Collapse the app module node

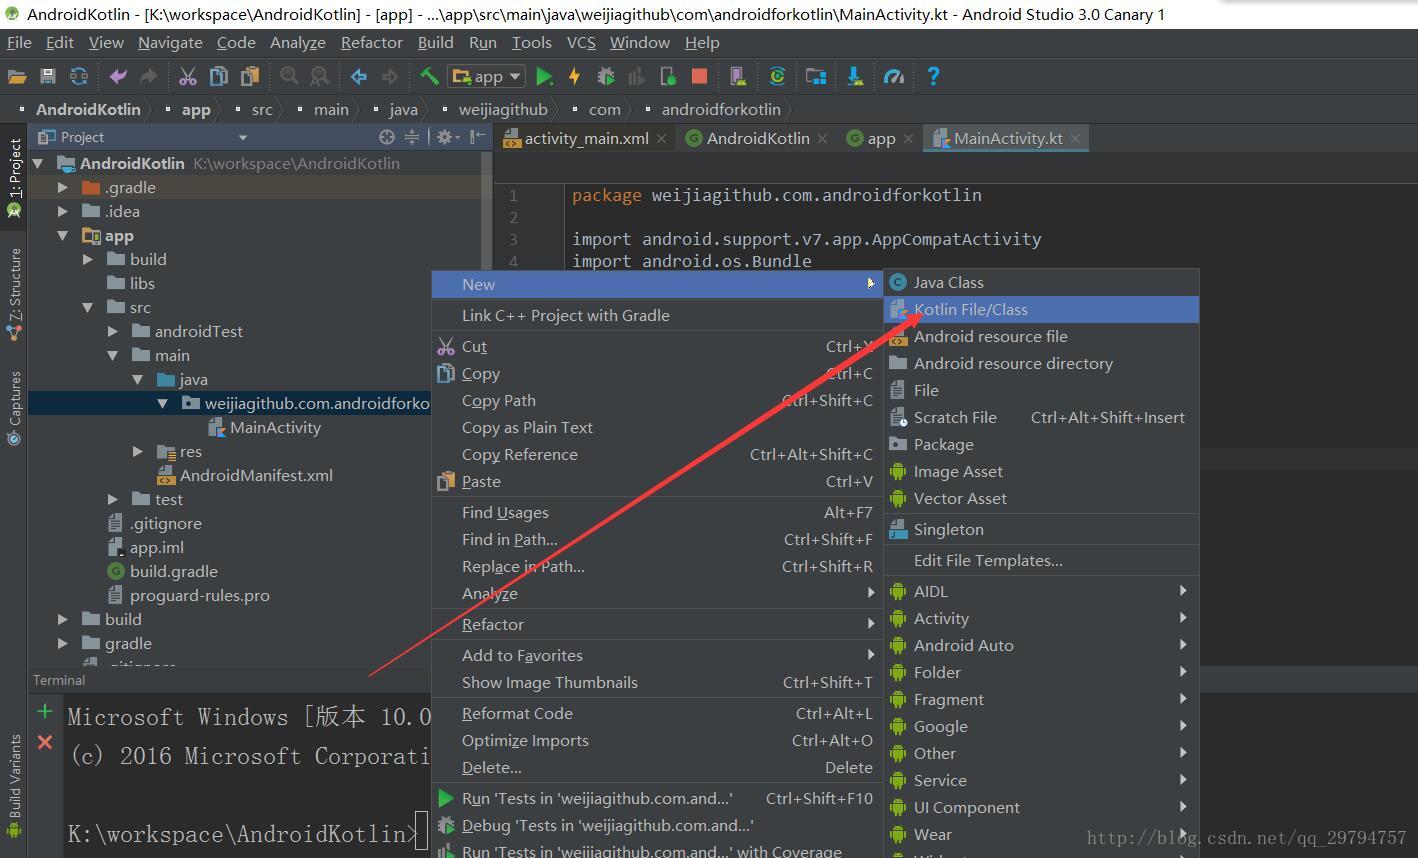click(x=63, y=235)
